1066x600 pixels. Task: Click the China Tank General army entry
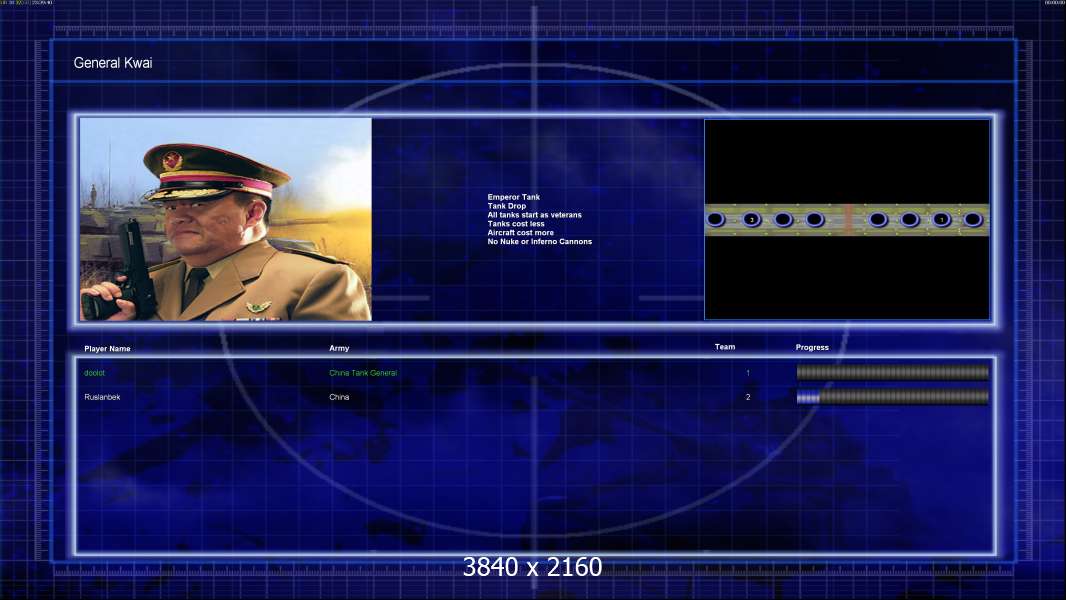363,373
